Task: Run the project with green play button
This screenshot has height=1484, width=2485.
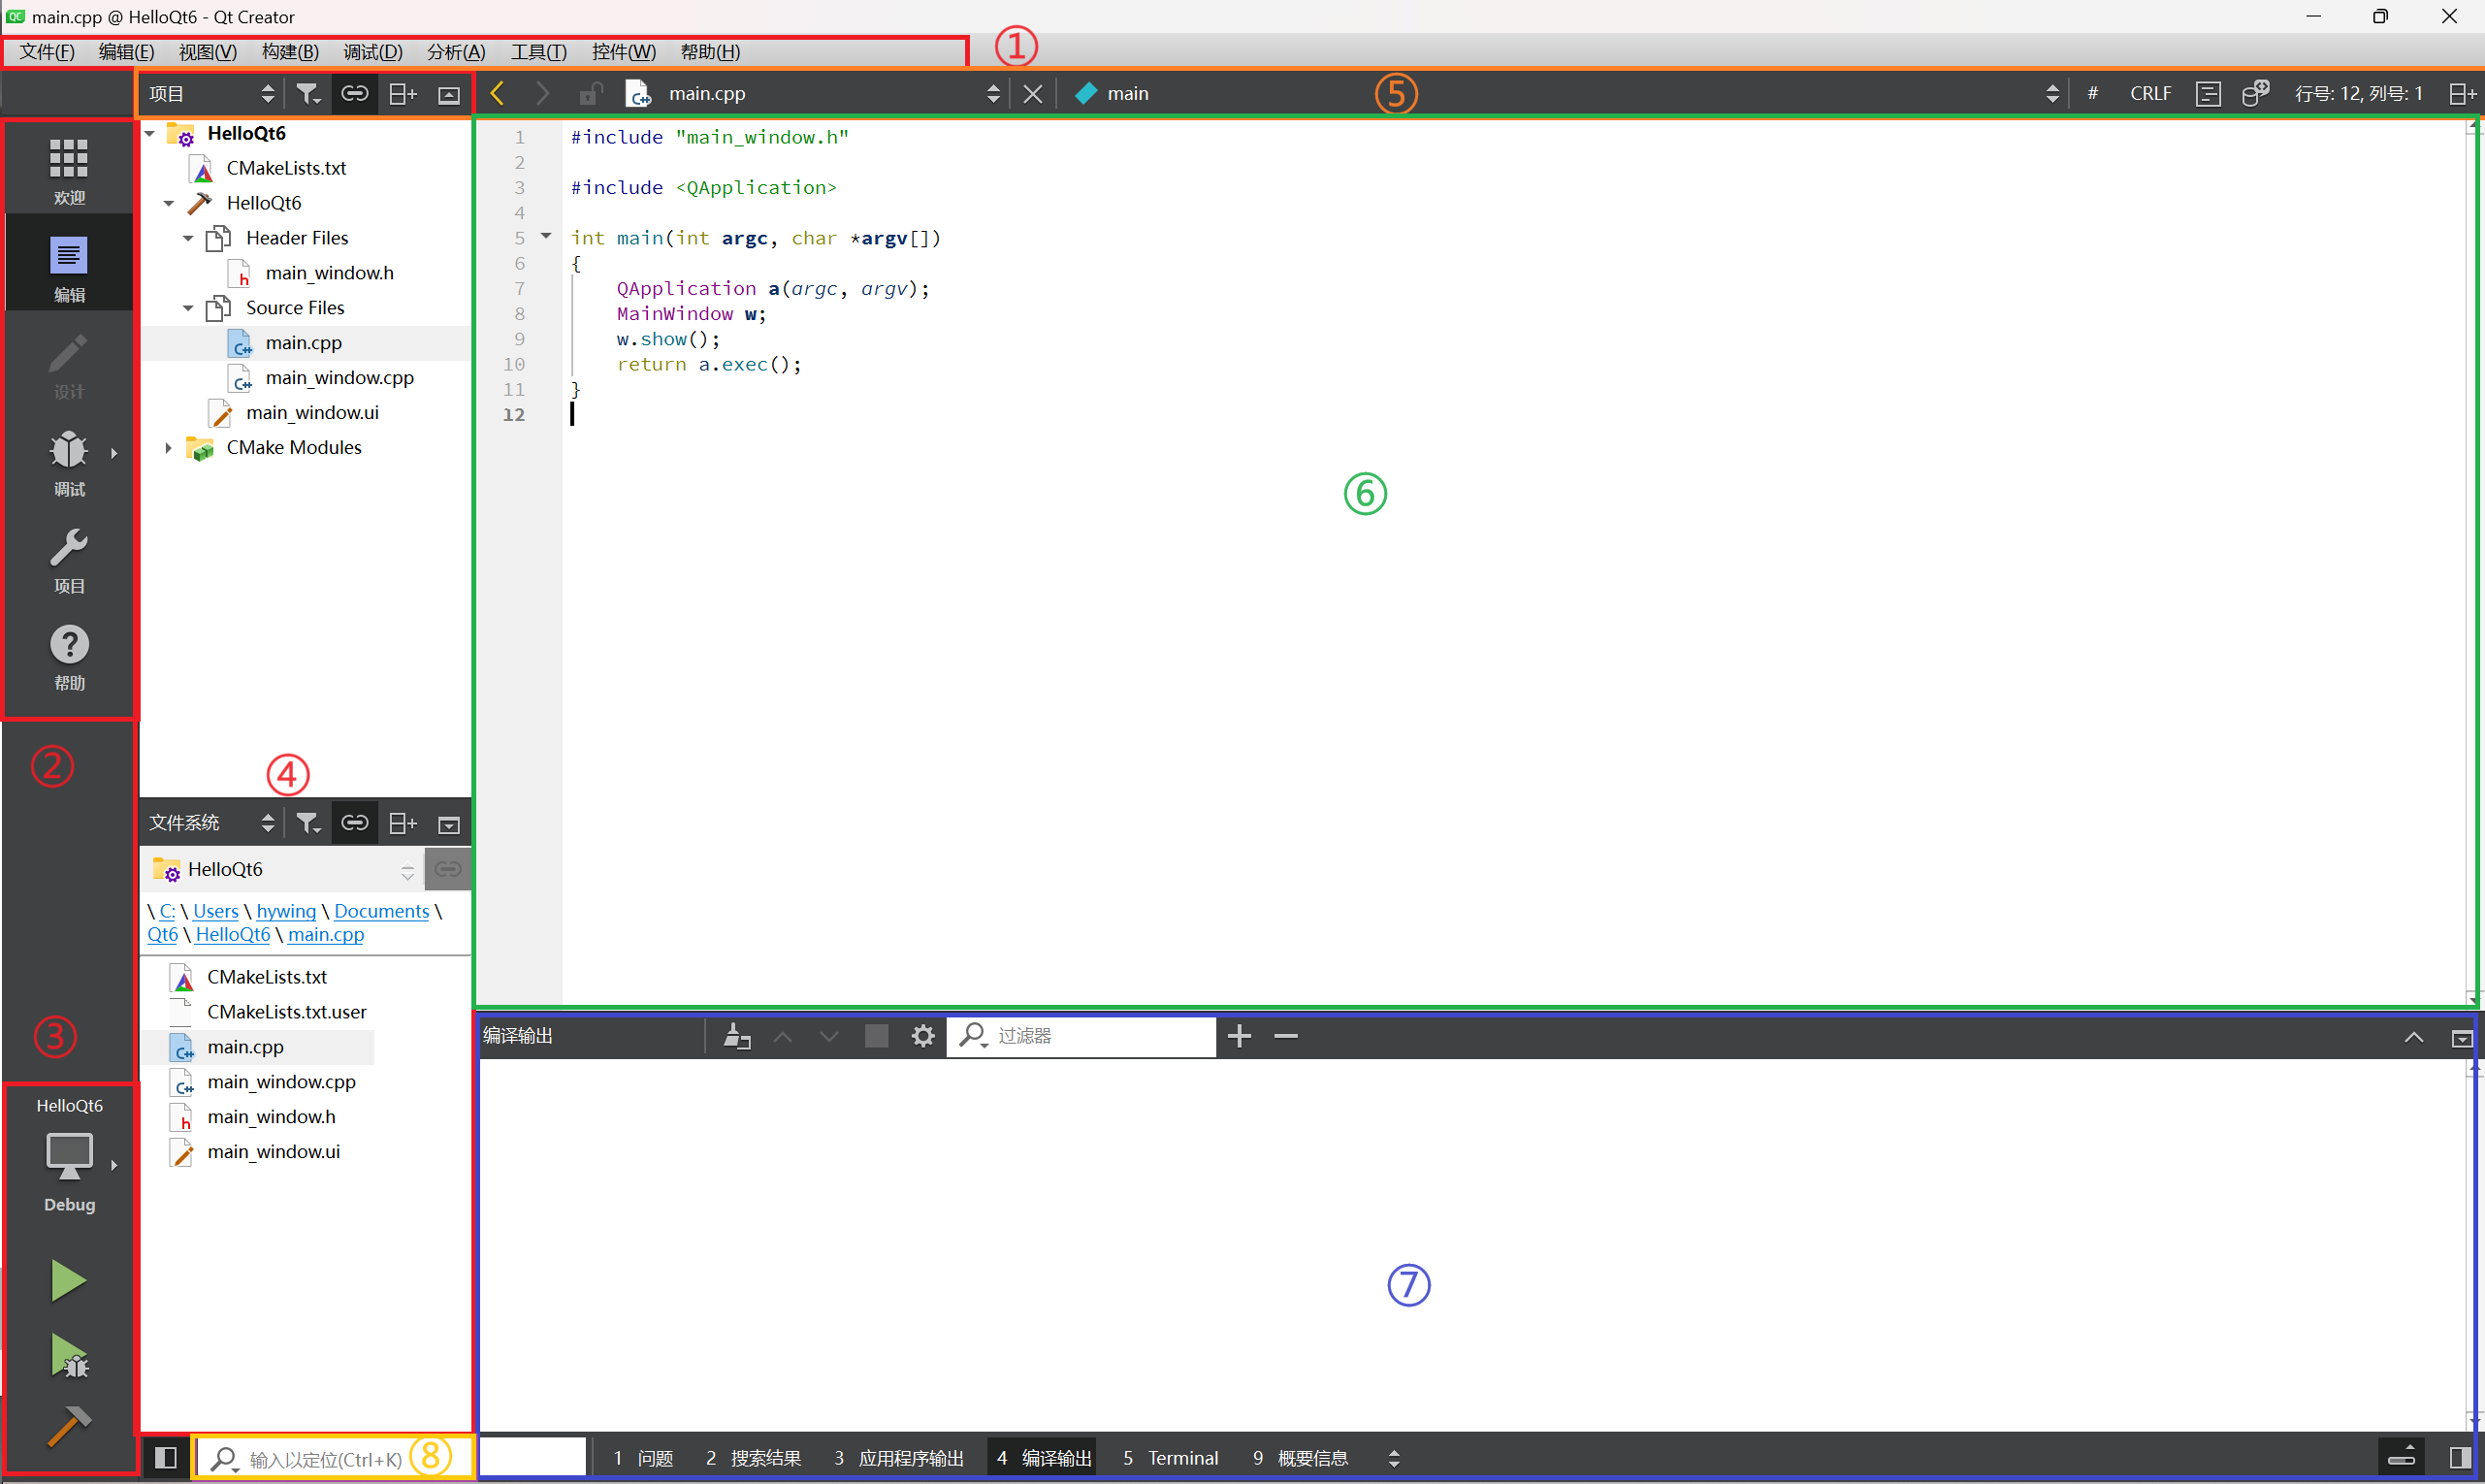Action: [x=69, y=1280]
